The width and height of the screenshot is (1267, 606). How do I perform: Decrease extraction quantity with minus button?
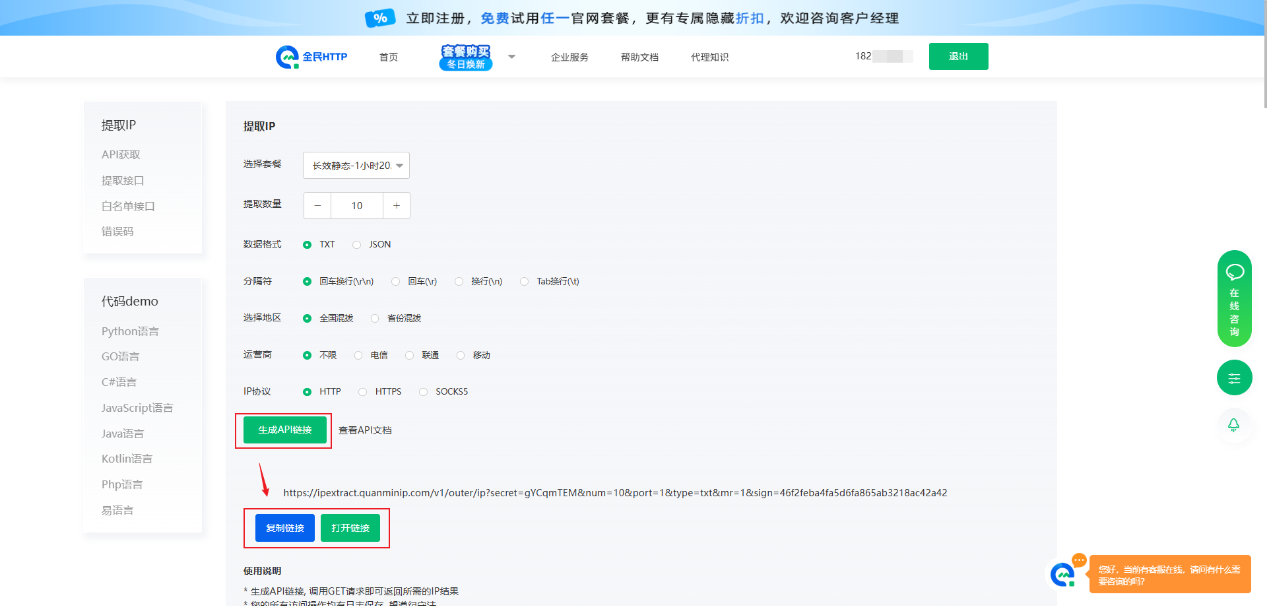317,205
